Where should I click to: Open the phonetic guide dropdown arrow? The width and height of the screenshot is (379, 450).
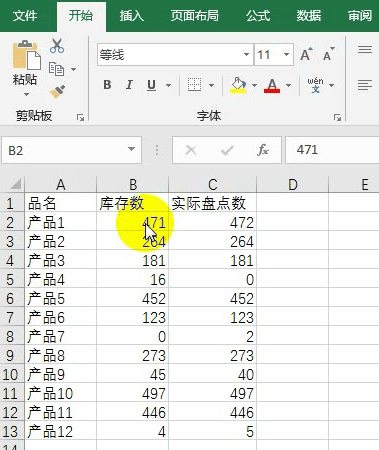pos(331,85)
